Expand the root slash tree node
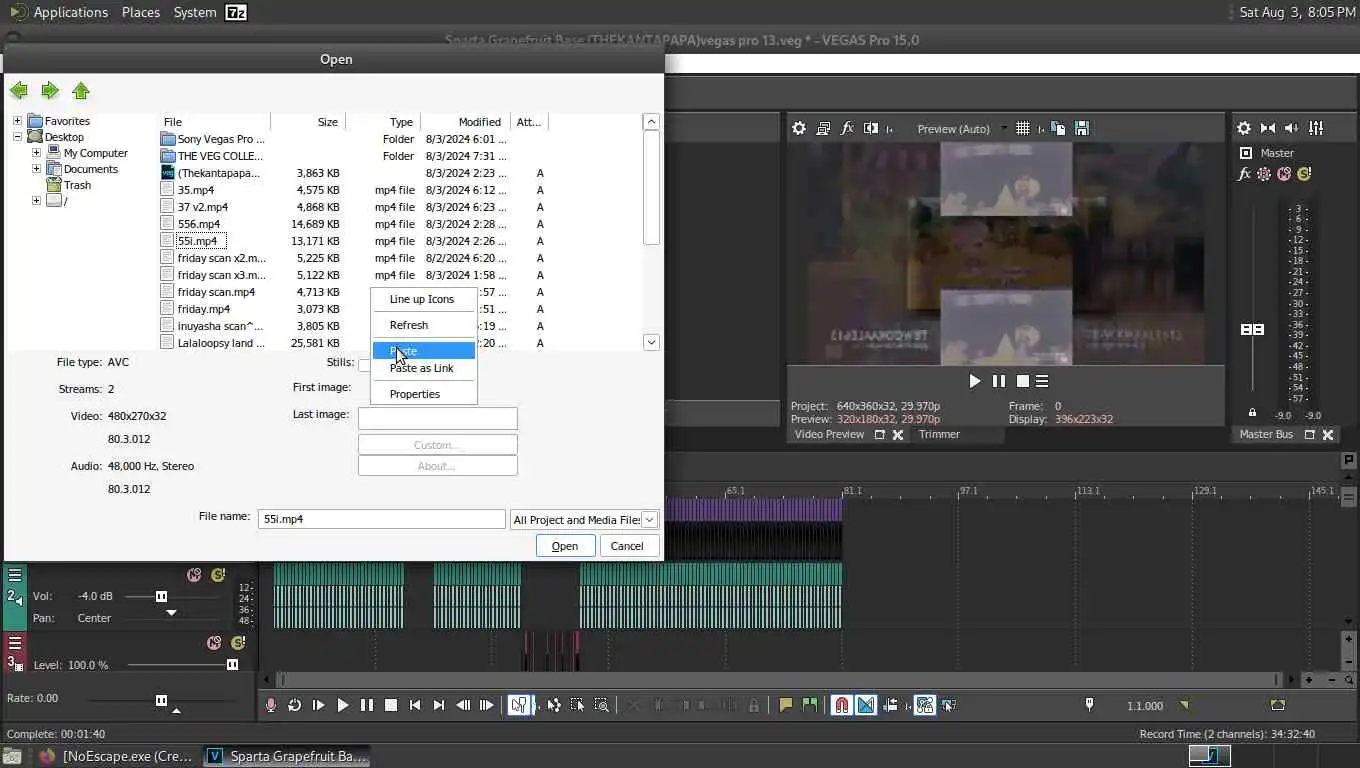 pos(36,201)
